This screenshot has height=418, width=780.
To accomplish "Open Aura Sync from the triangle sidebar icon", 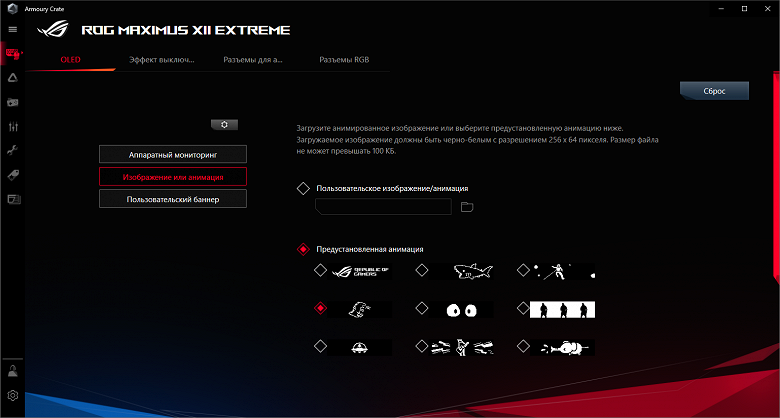I will (13, 77).
